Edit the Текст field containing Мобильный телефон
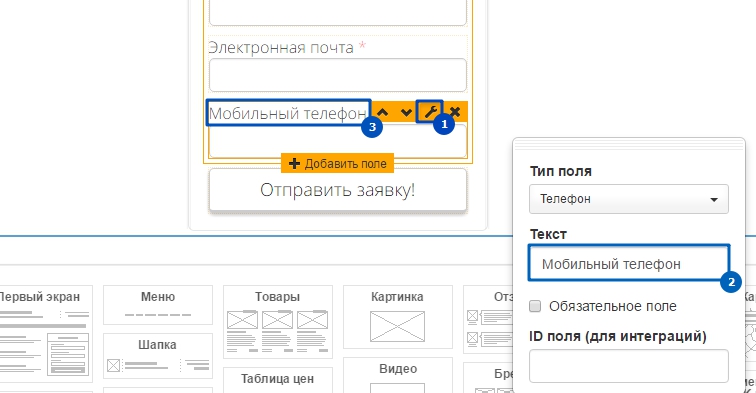Screen dimensions: 756x393 (x=629, y=263)
